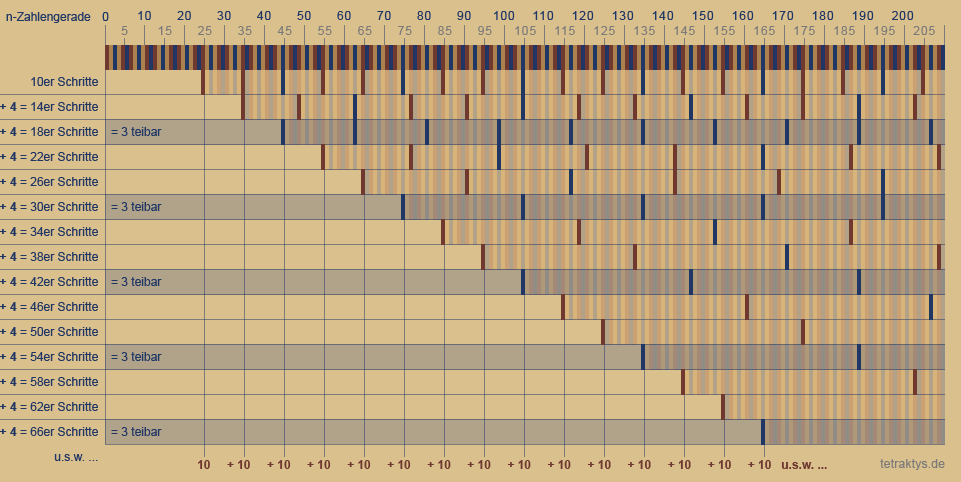
Task: Click the n-Zahlengerade heading label
Action: [x=48, y=17]
